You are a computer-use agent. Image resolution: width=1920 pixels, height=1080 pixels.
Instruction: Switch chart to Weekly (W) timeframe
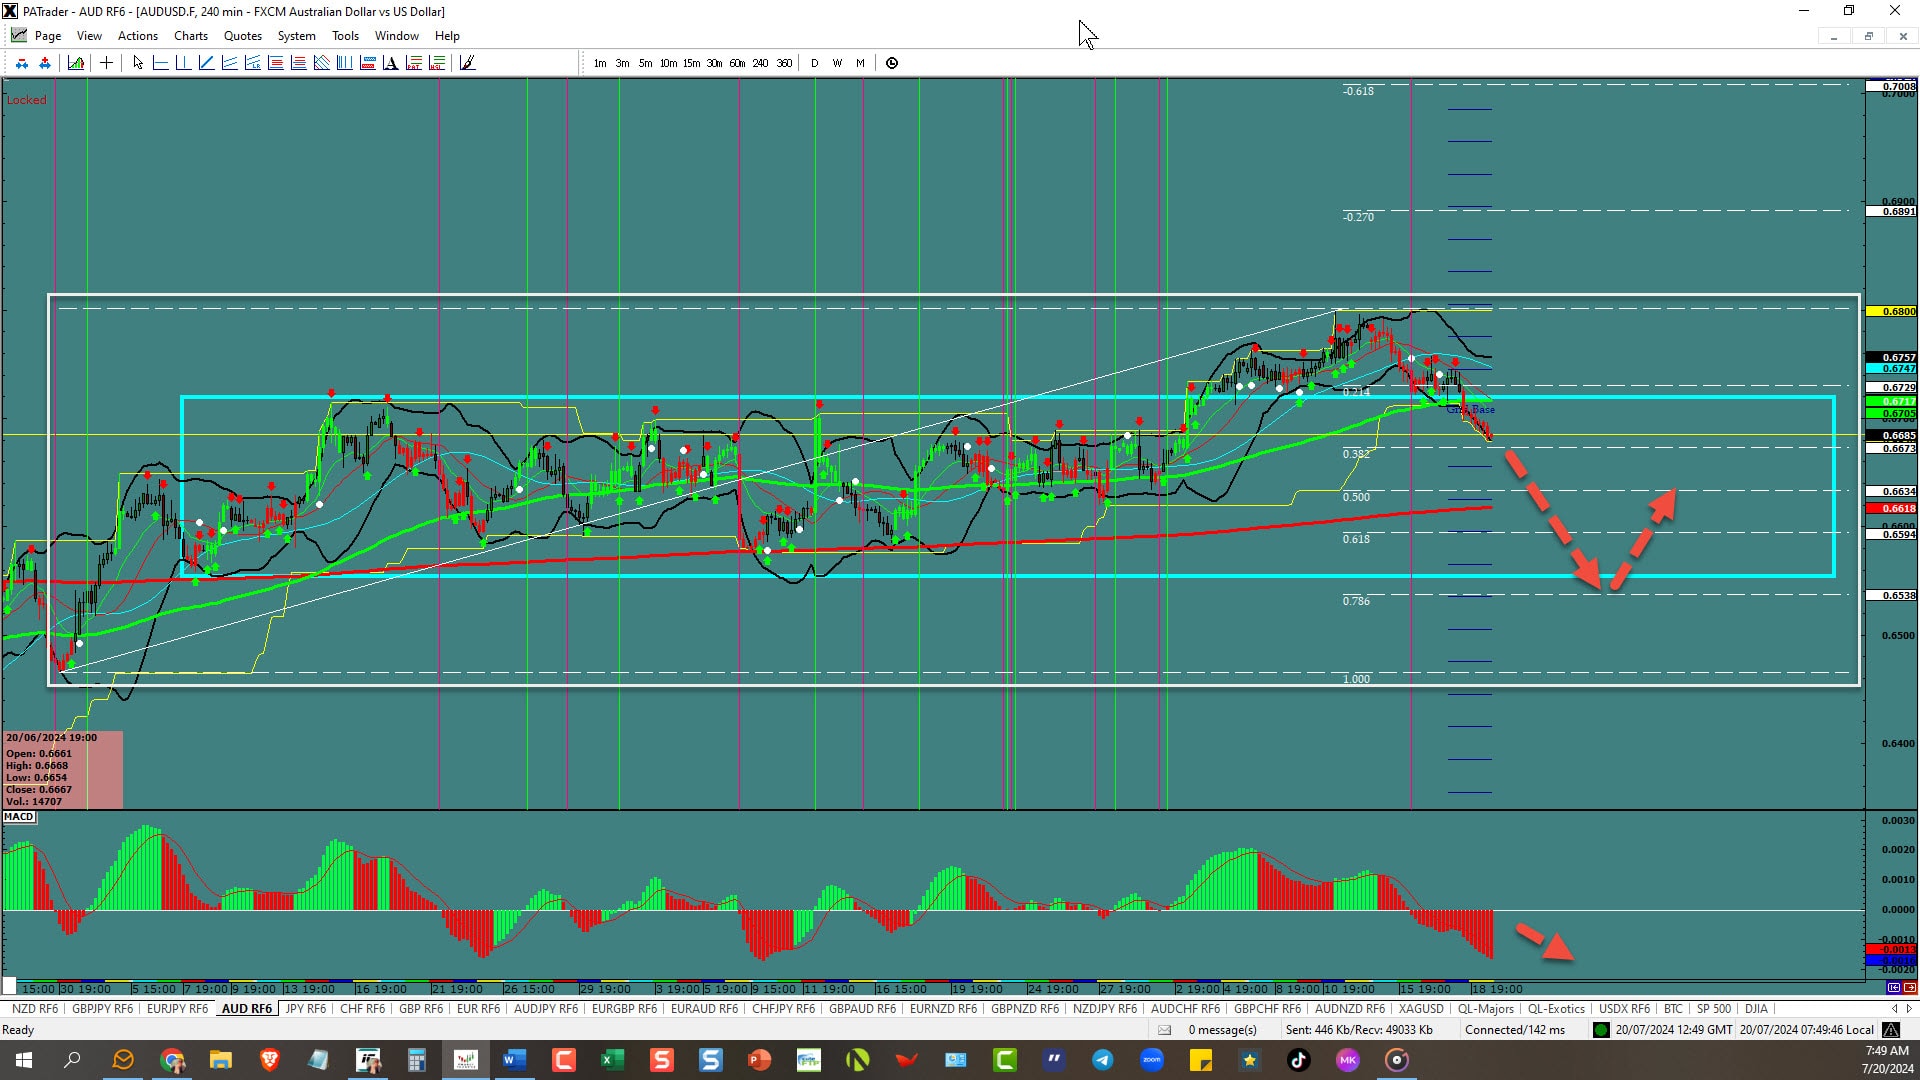[x=837, y=63]
